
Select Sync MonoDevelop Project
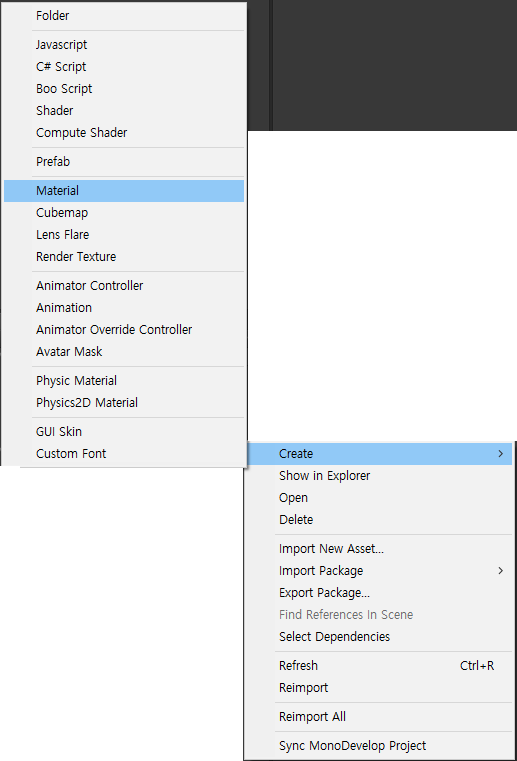point(380,745)
